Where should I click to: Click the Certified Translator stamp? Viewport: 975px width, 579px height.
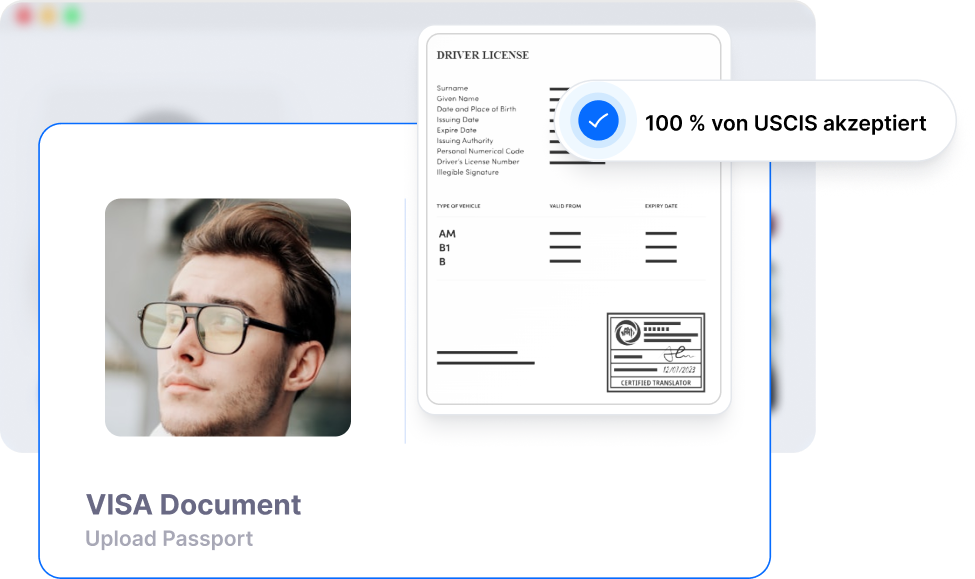pyautogui.click(x=655, y=352)
